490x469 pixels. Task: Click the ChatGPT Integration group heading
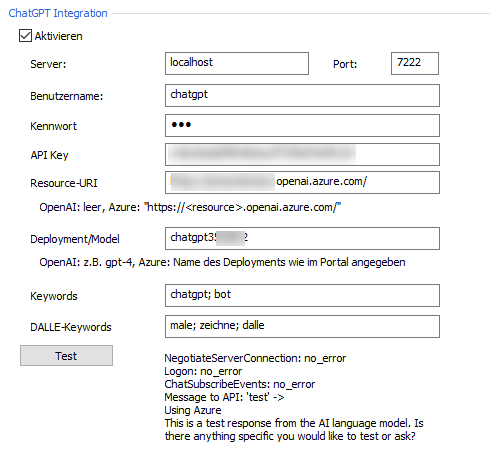(58, 13)
